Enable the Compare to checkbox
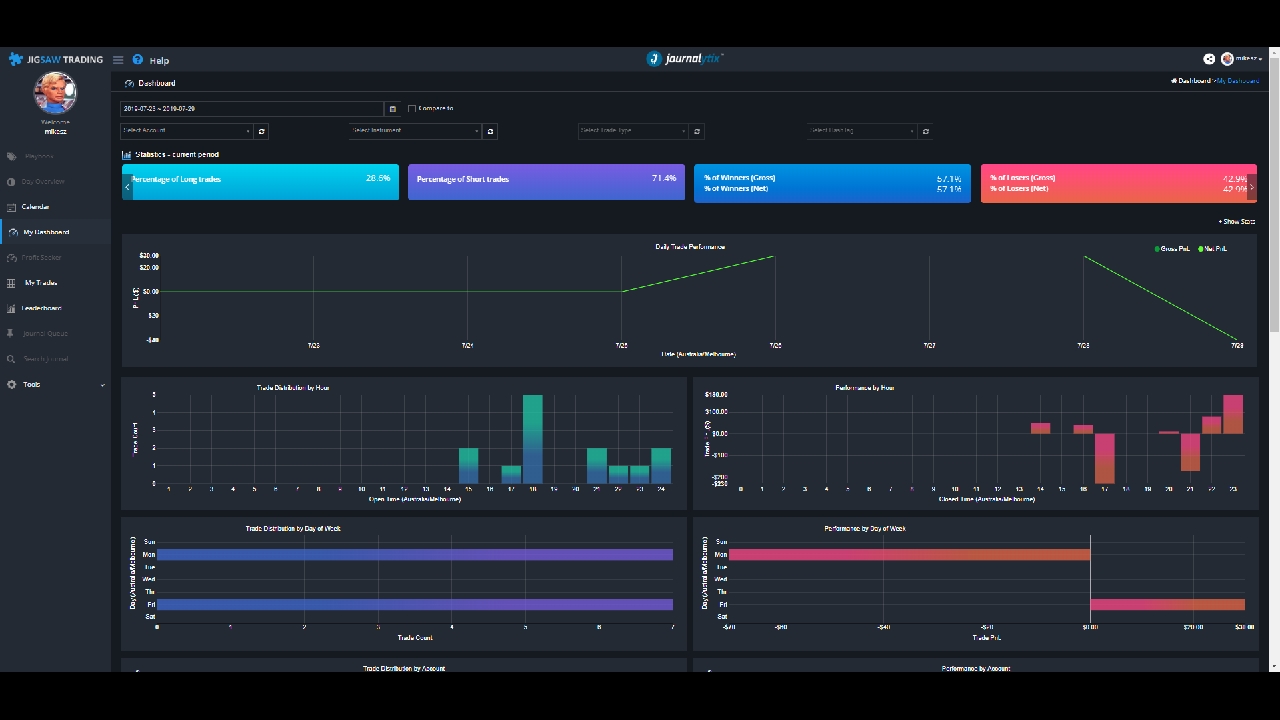The width and height of the screenshot is (1280, 720). (x=412, y=108)
